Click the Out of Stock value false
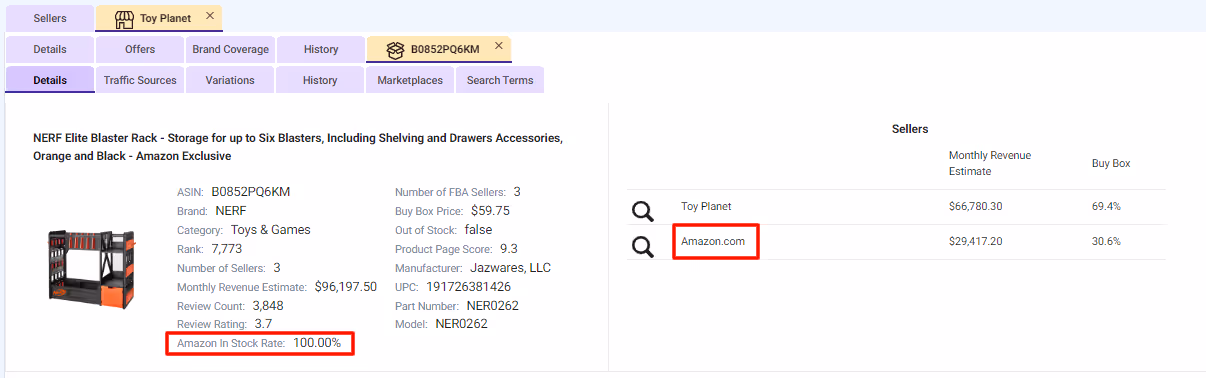 [478, 230]
